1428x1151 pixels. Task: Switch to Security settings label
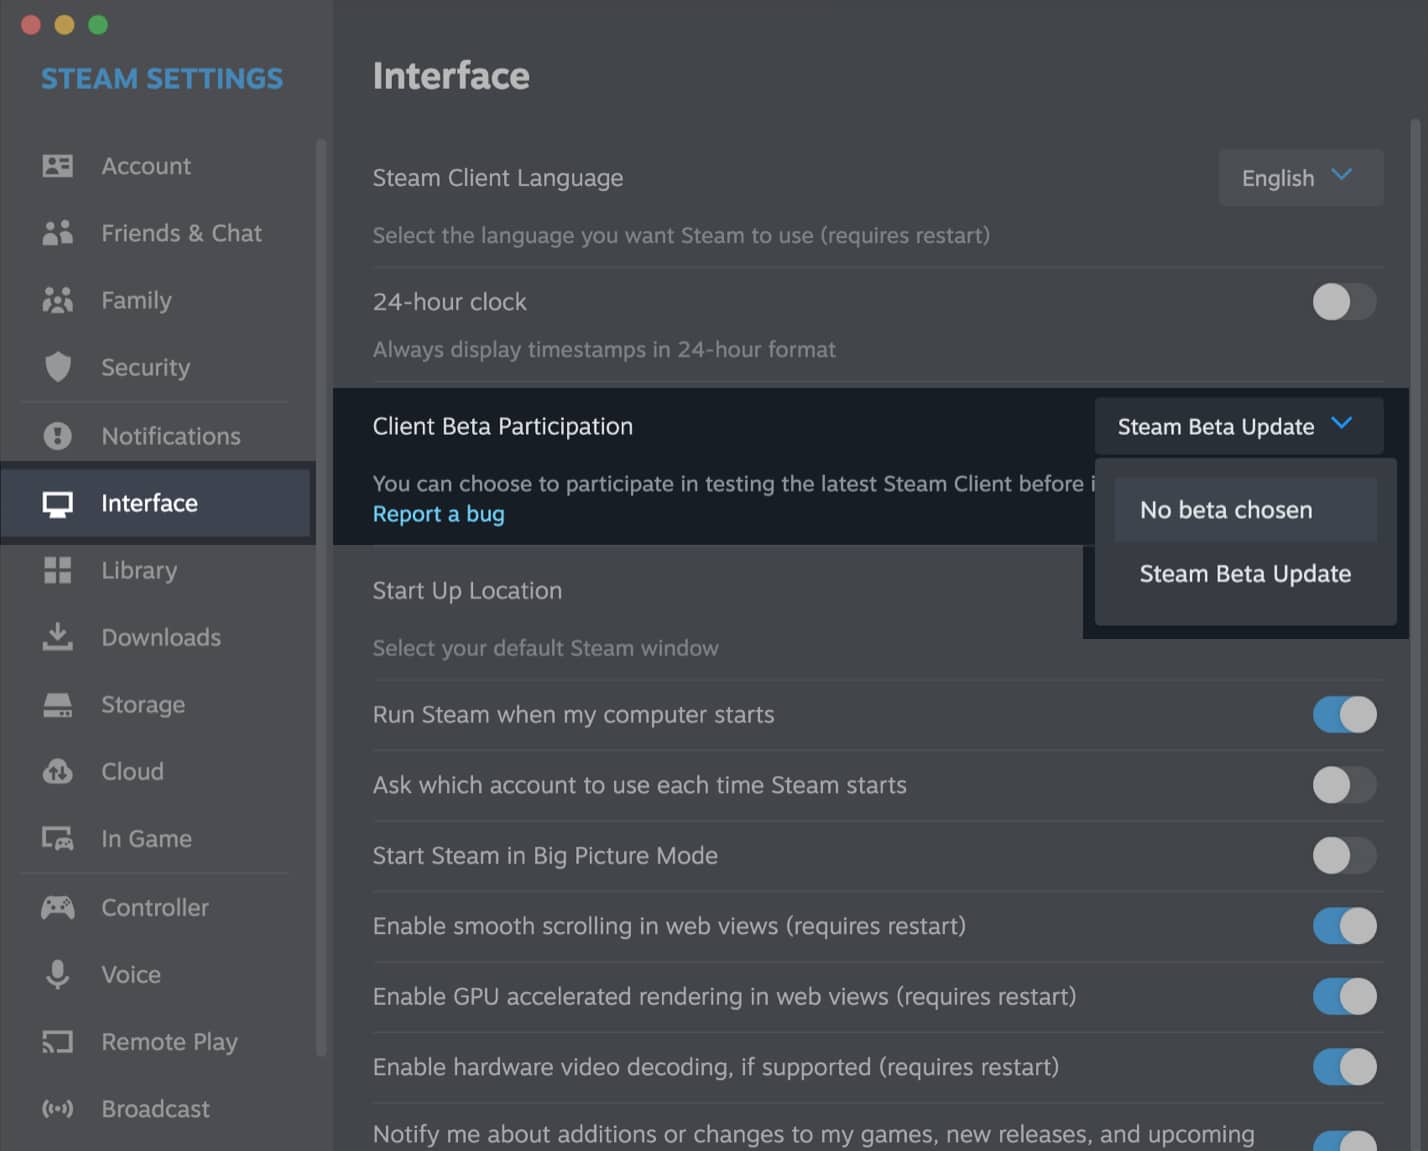click(x=145, y=367)
